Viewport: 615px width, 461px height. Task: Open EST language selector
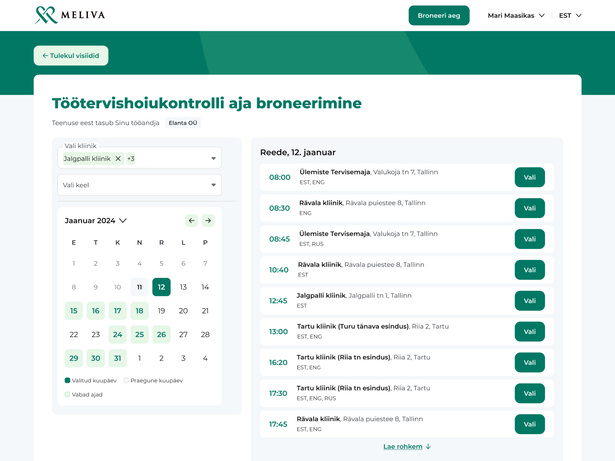click(x=570, y=16)
